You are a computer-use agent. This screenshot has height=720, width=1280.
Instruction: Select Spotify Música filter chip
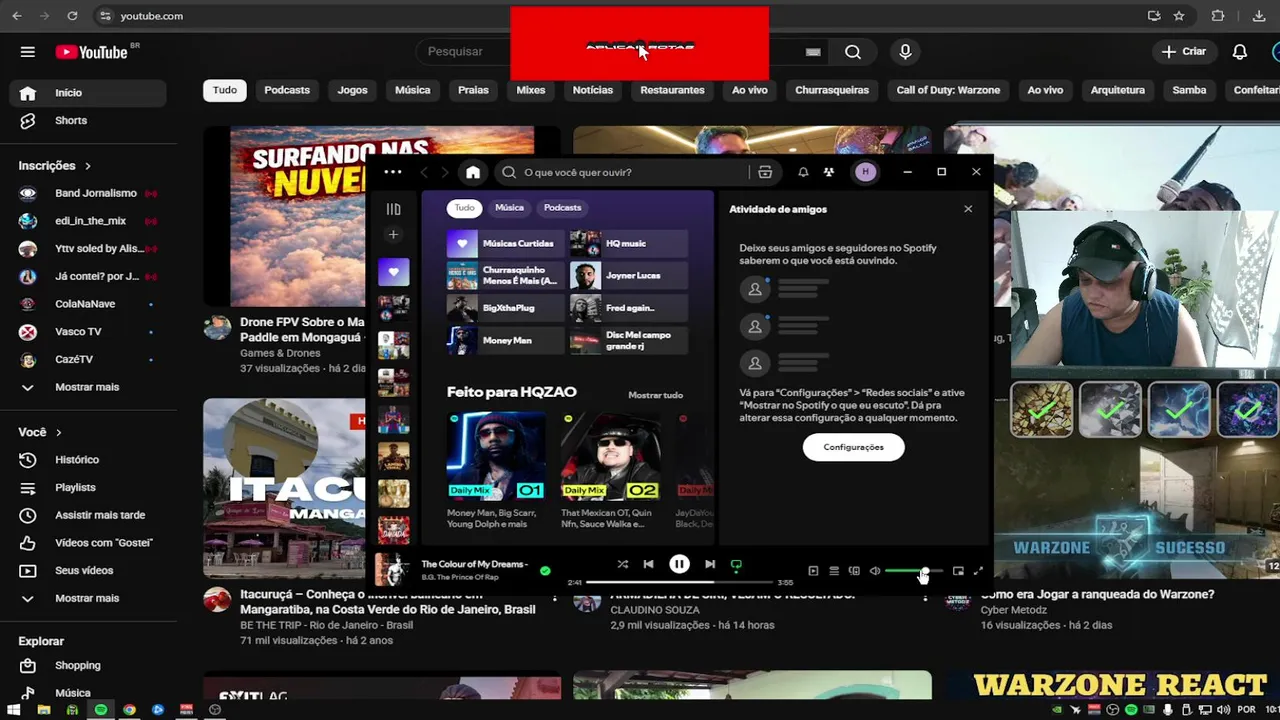(509, 208)
